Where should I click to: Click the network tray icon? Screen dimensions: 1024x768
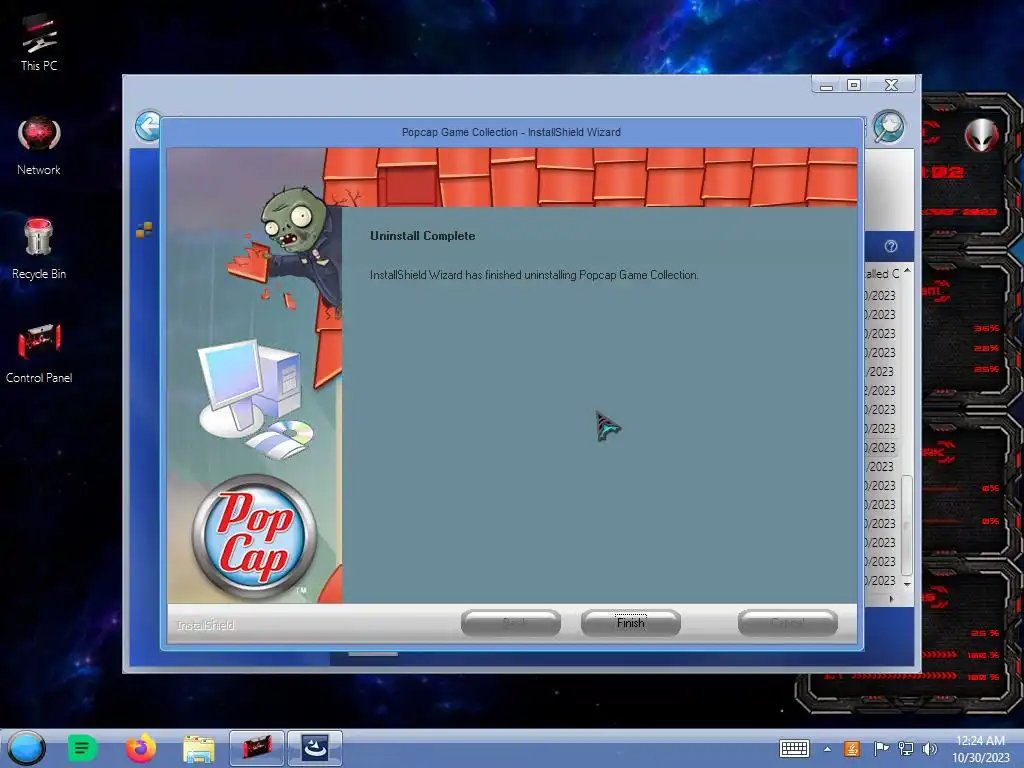point(906,748)
